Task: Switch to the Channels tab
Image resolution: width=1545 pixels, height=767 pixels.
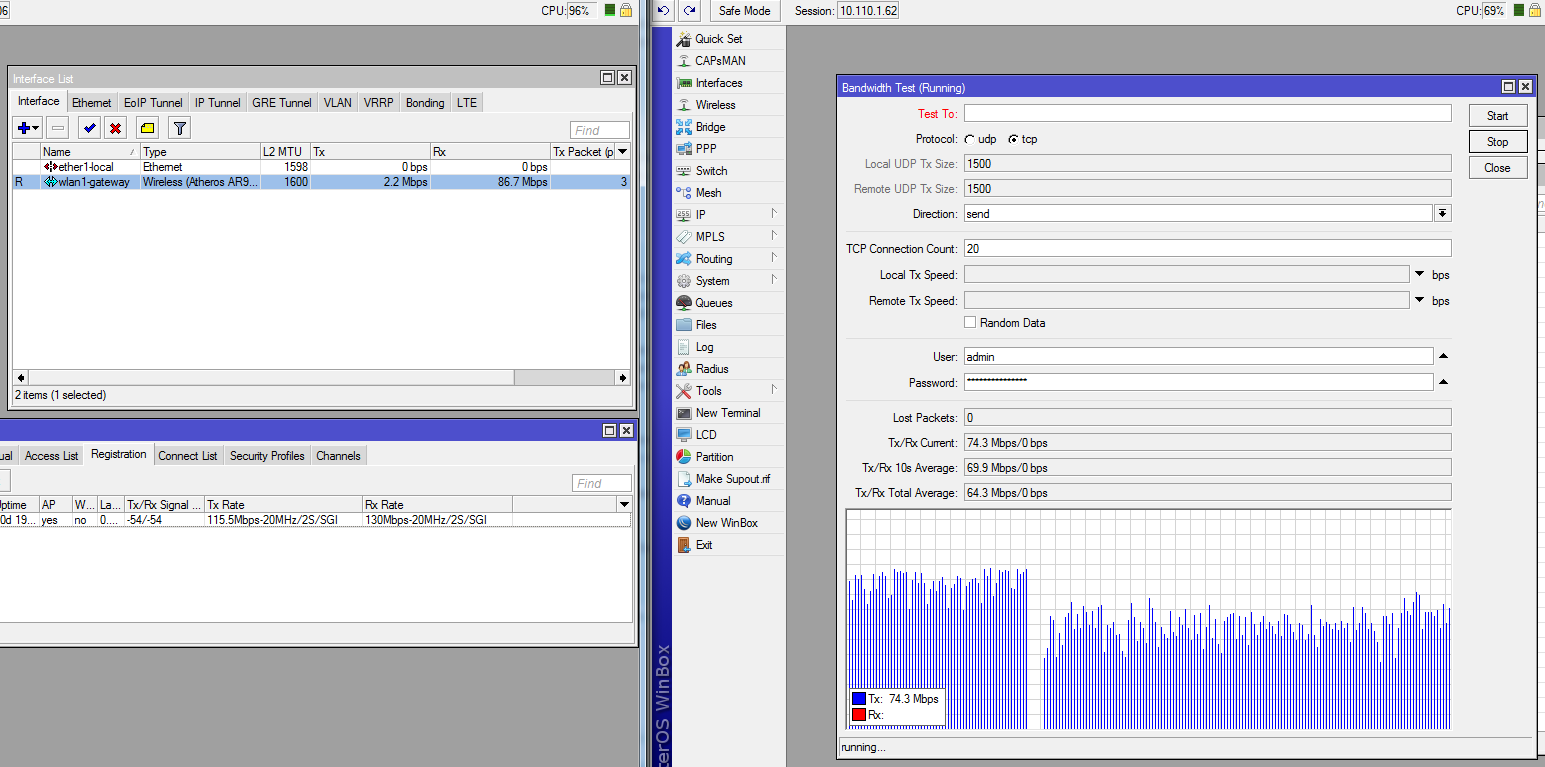Action: pyautogui.click(x=338, y=456)
